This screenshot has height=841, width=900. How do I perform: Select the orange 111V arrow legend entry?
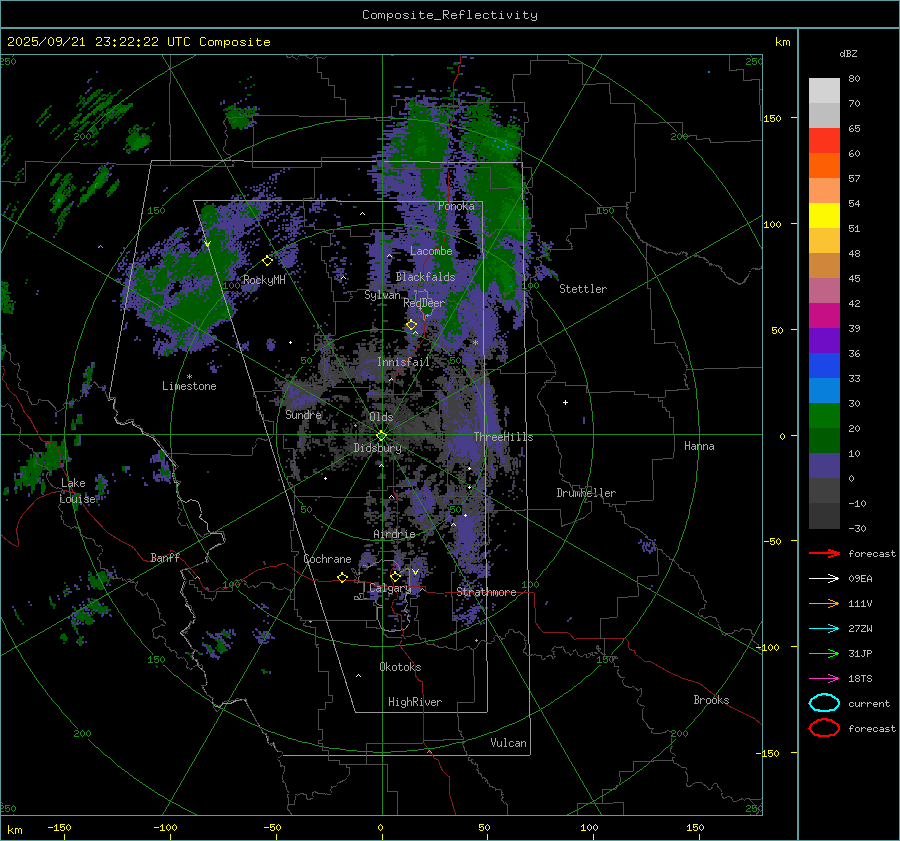click(x=823, y=603)
